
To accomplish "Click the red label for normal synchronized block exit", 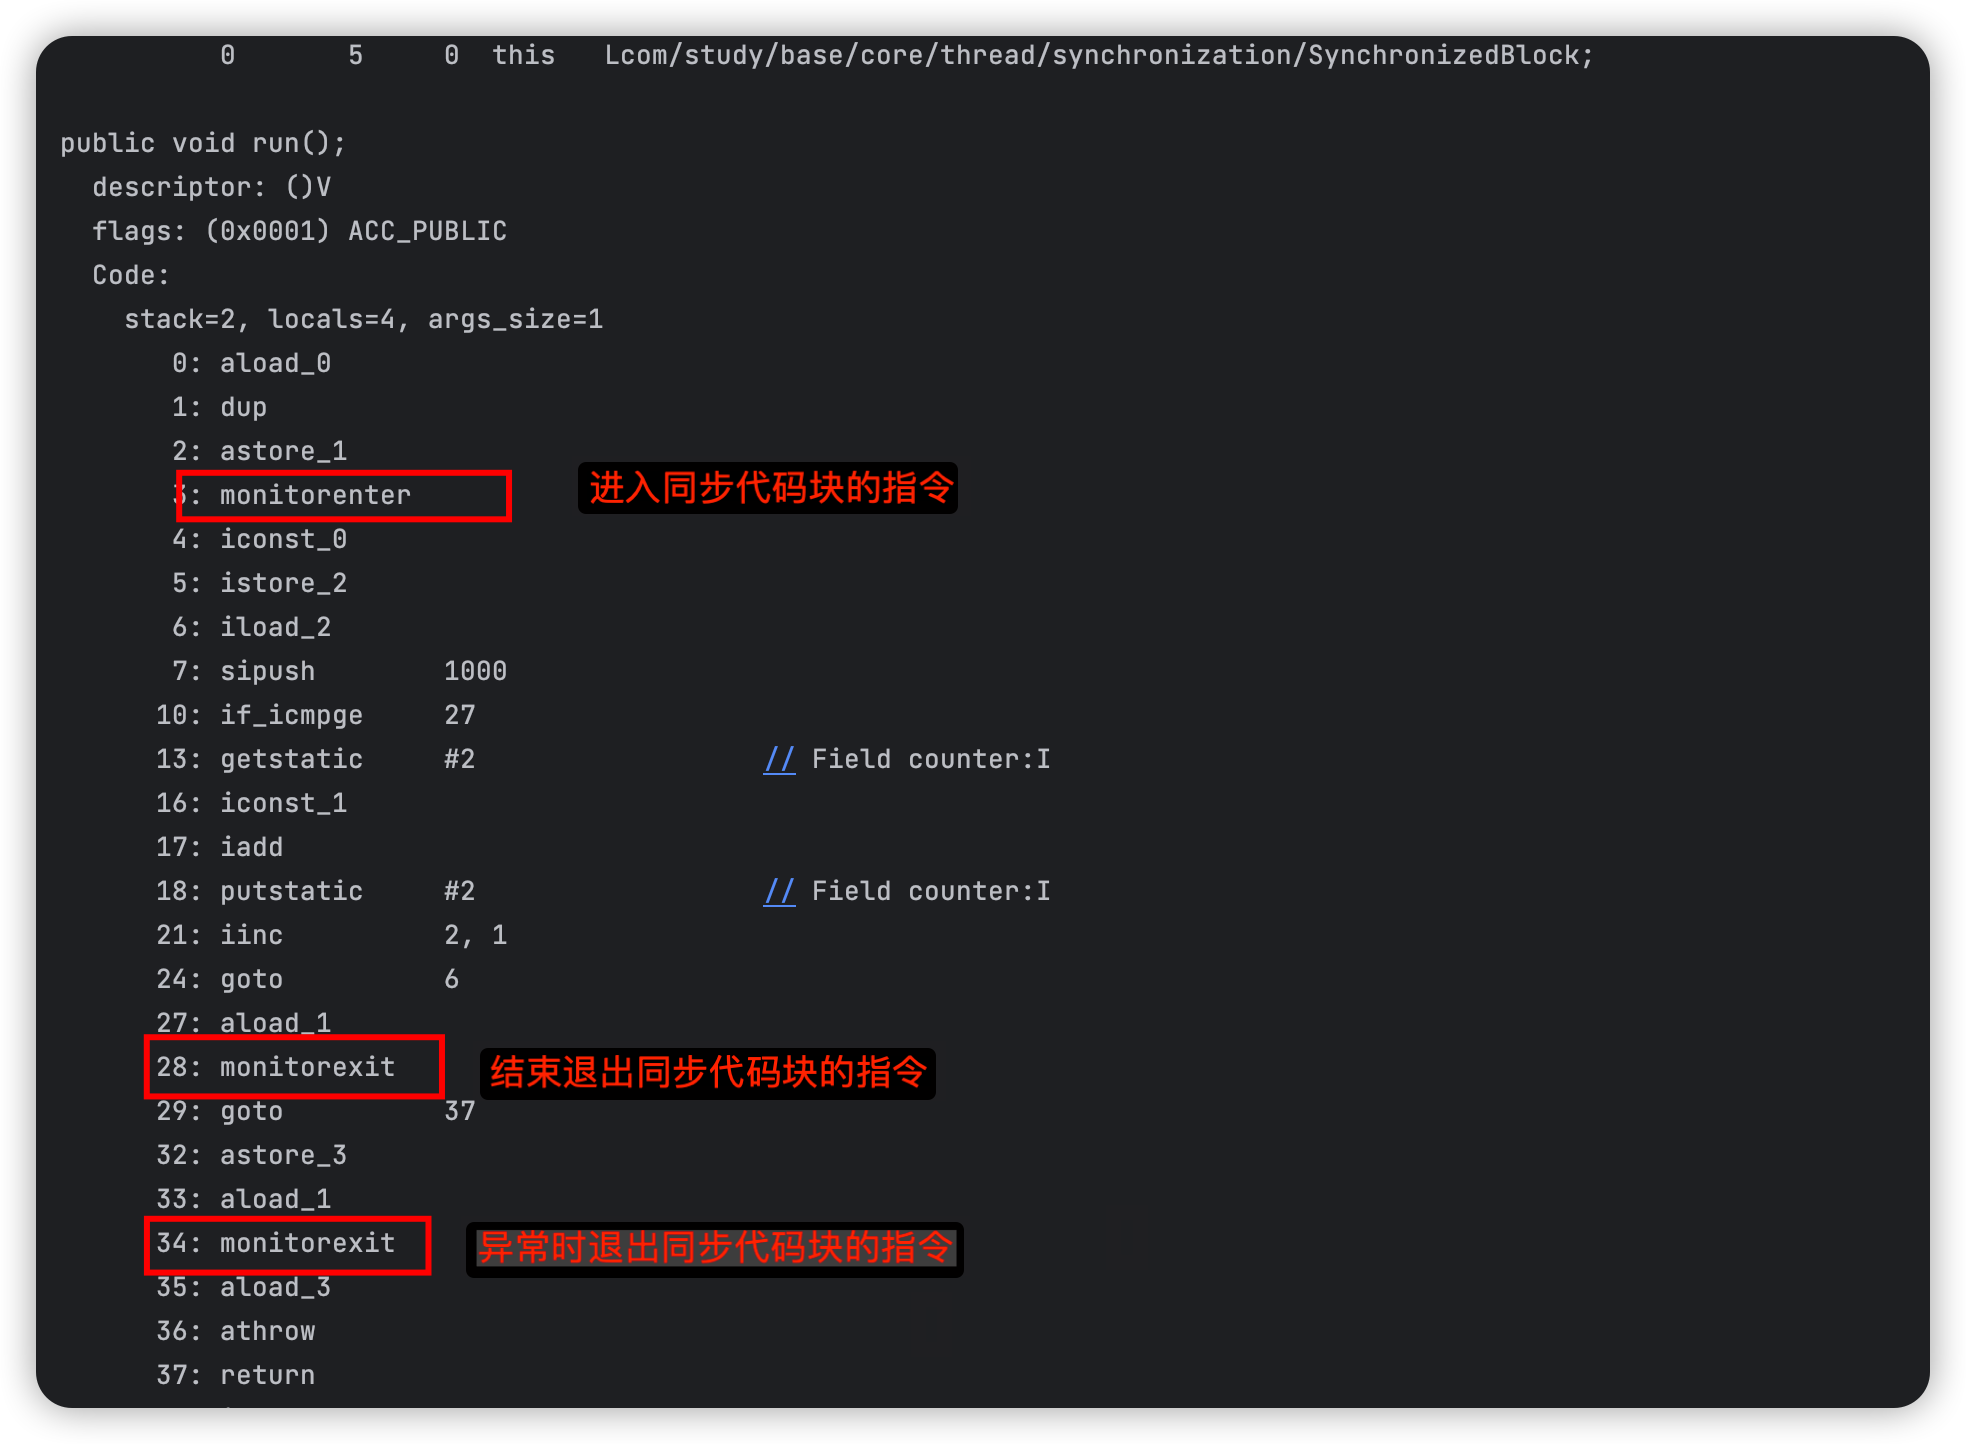I will coord(708,1073).
